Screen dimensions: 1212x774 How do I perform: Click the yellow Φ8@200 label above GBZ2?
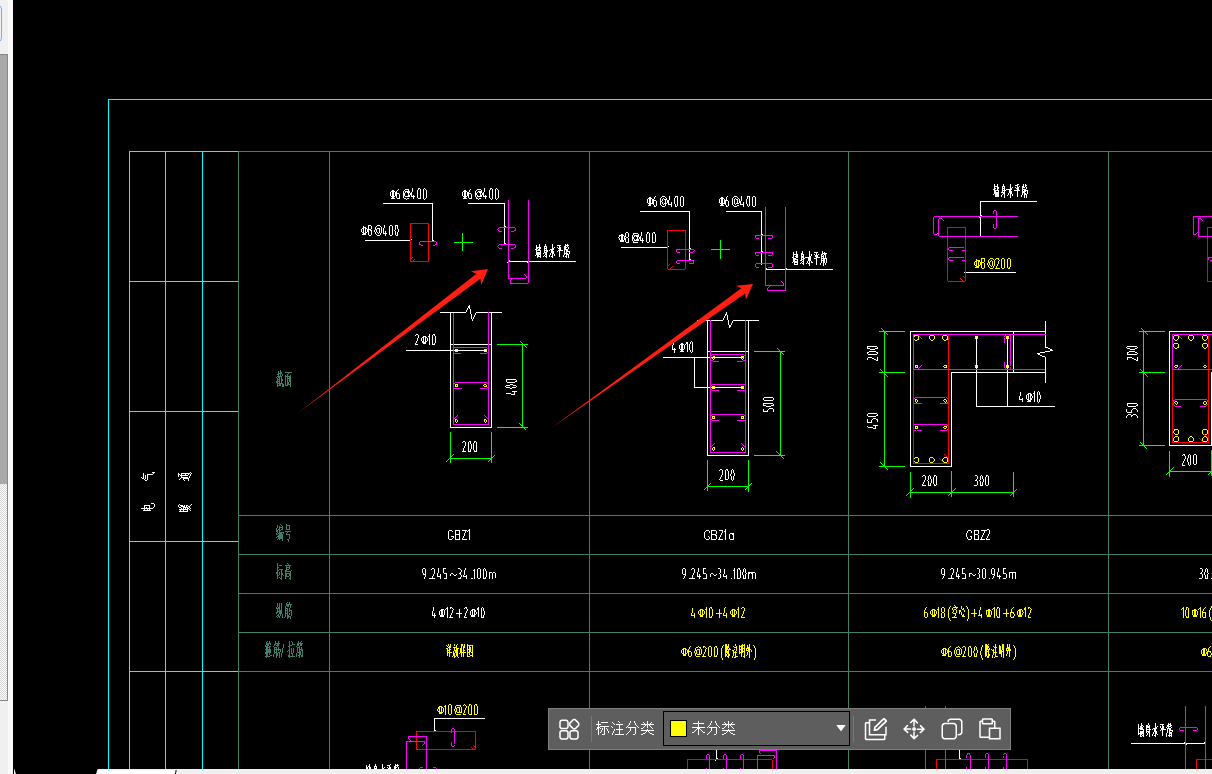pos(992,264)
